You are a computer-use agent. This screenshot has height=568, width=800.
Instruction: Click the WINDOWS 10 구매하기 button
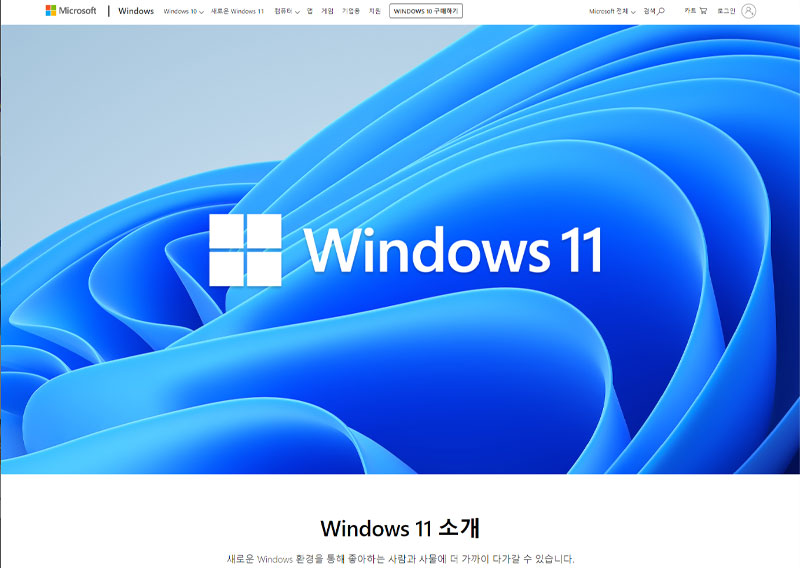pos(426,11)
